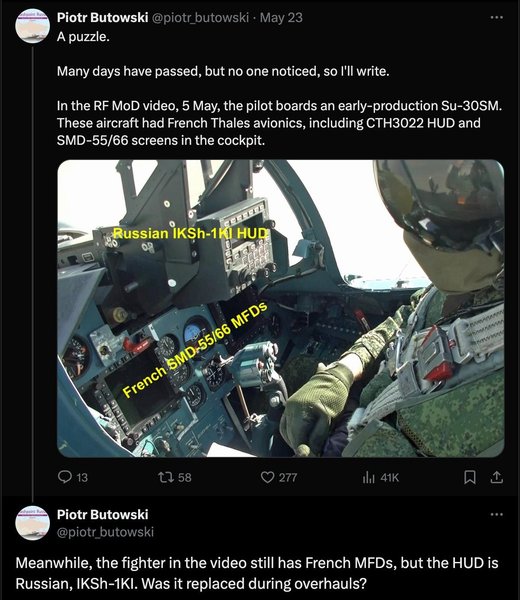Screen dimensions: 520x600
Task: Tap the retweet icon with 58
Action: pos(166,477)
